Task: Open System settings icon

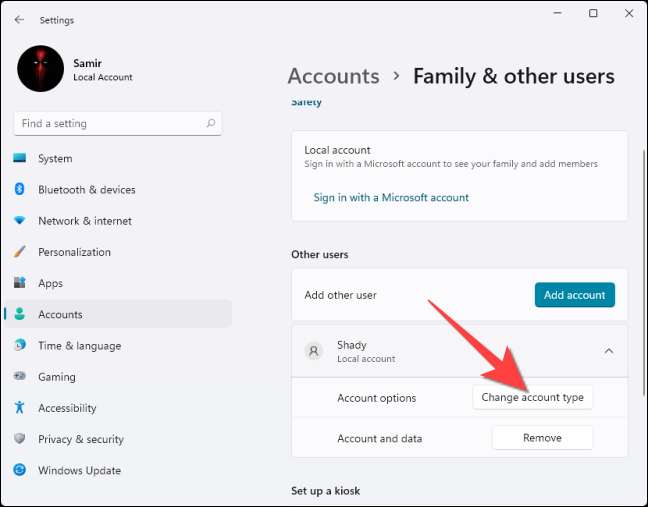Action: pos(19,158)
